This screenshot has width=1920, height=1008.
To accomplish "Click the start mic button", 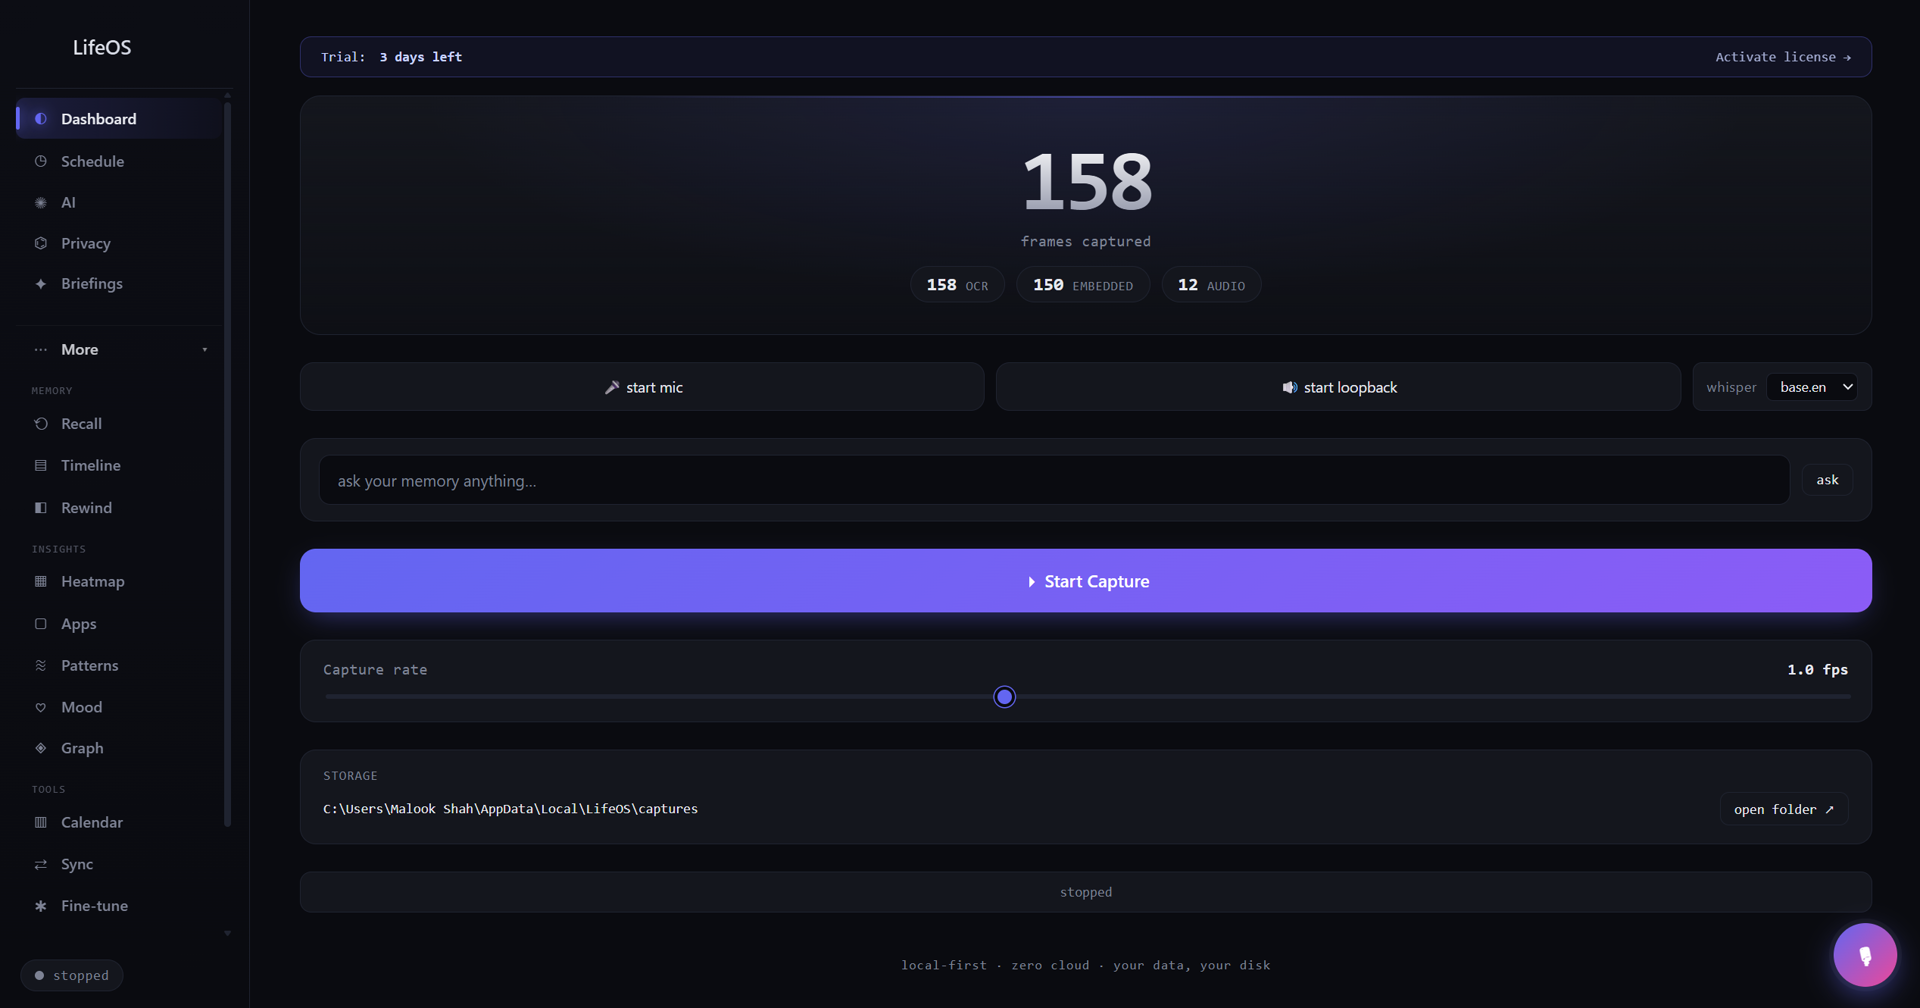I will coord(642,387).
